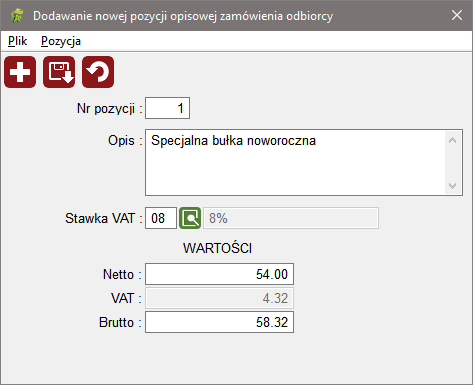Click the red plus add-new icon
The image size is (473, 385).
(x=20, y=72)
